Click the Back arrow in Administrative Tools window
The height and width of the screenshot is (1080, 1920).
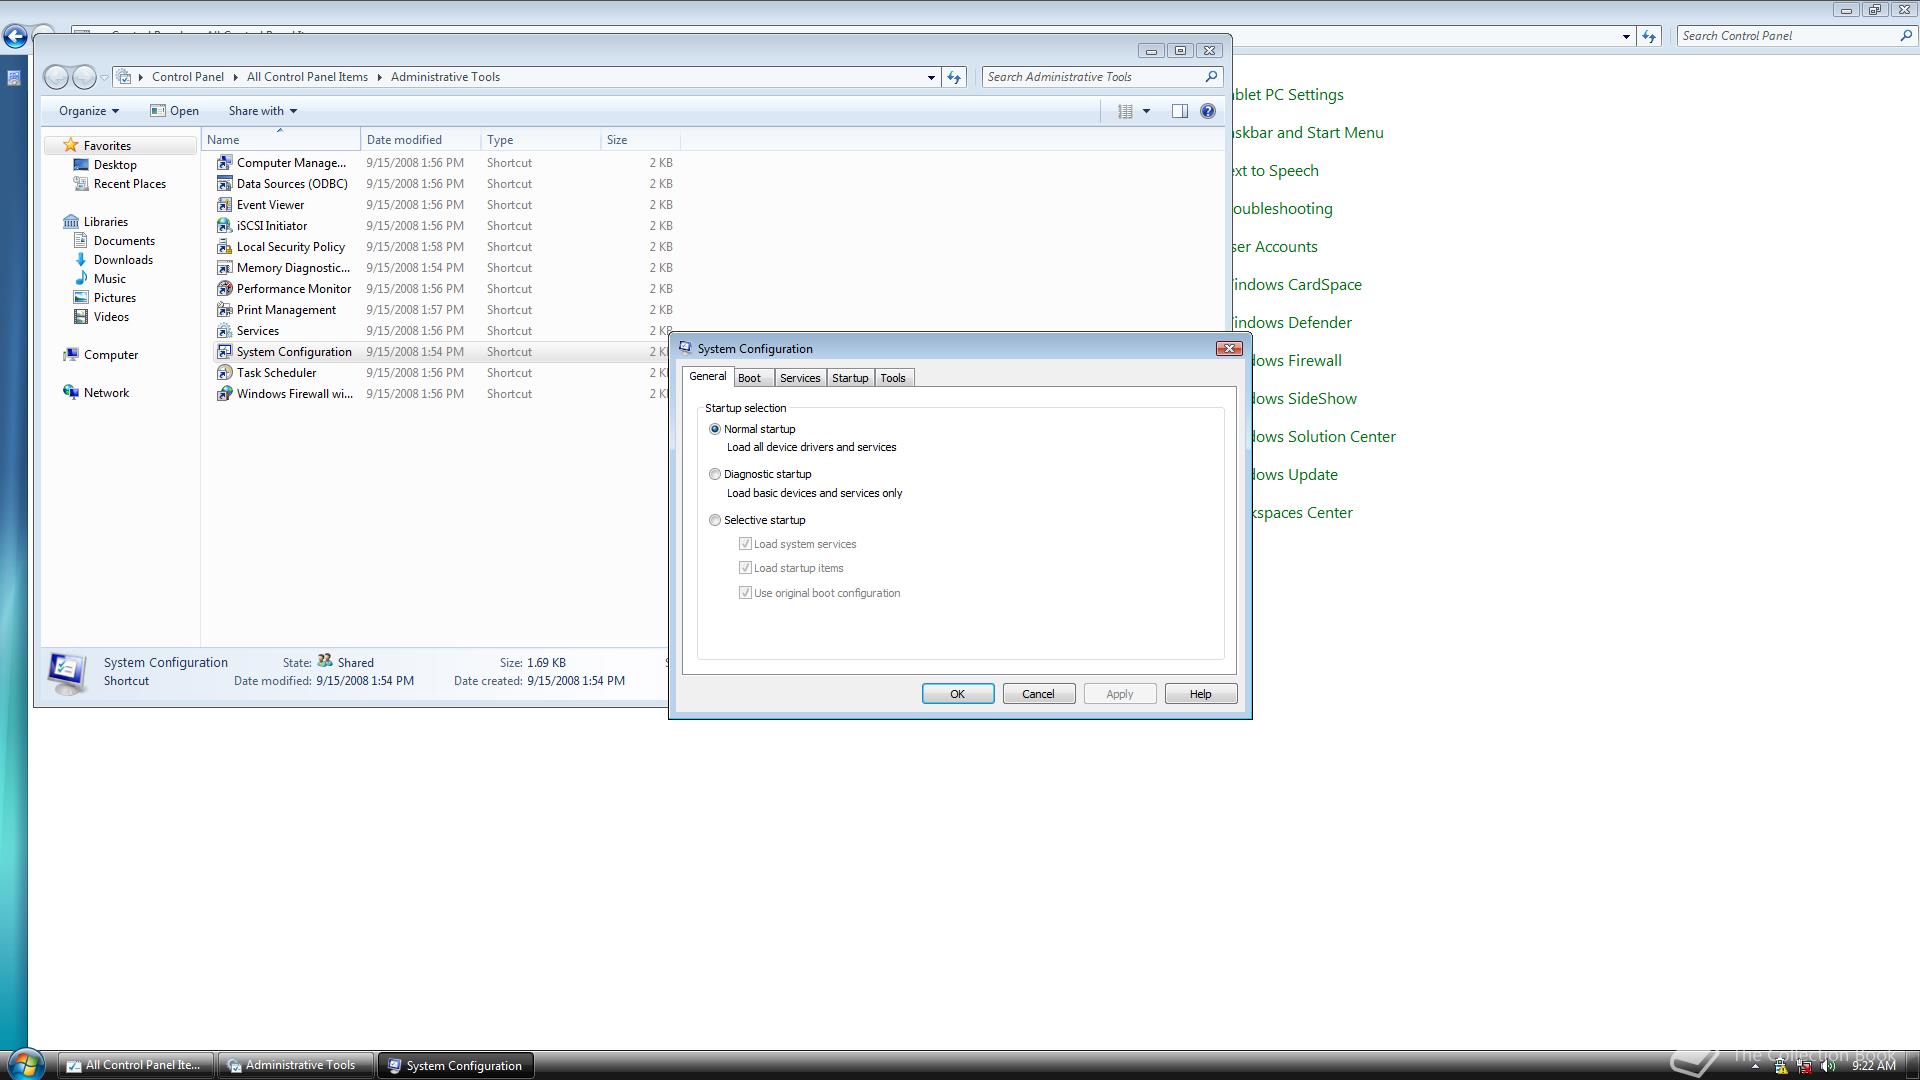coord(57,77)
